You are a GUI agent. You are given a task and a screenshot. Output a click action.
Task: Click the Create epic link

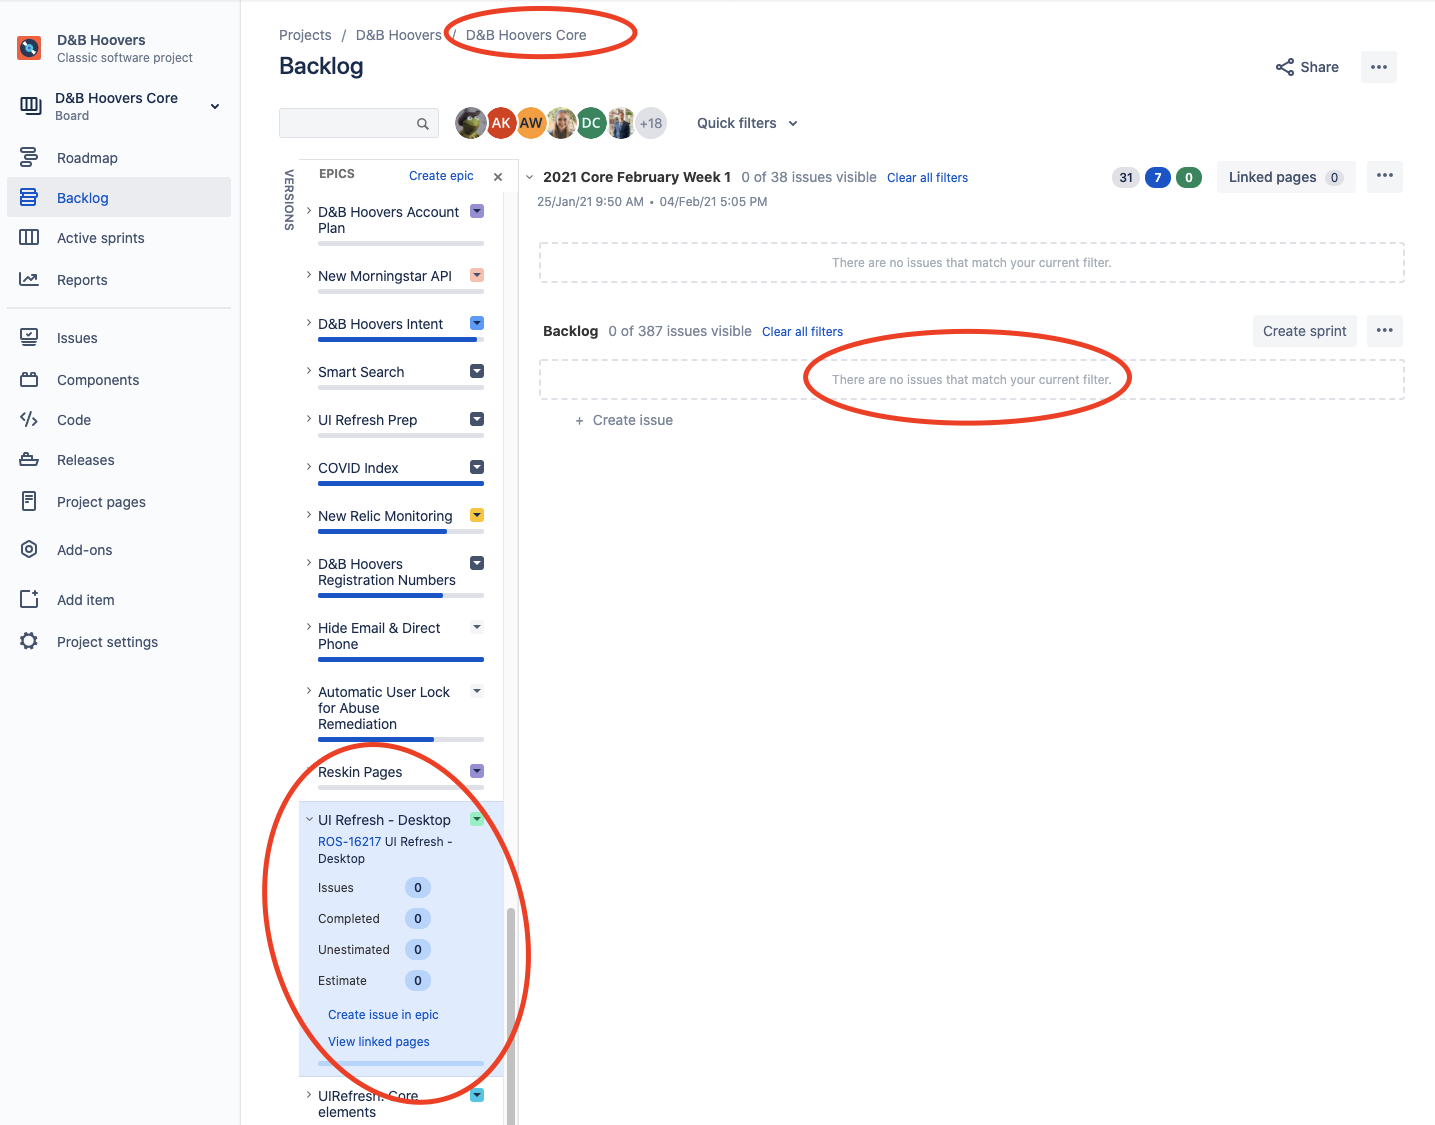(x=441, y=176)
